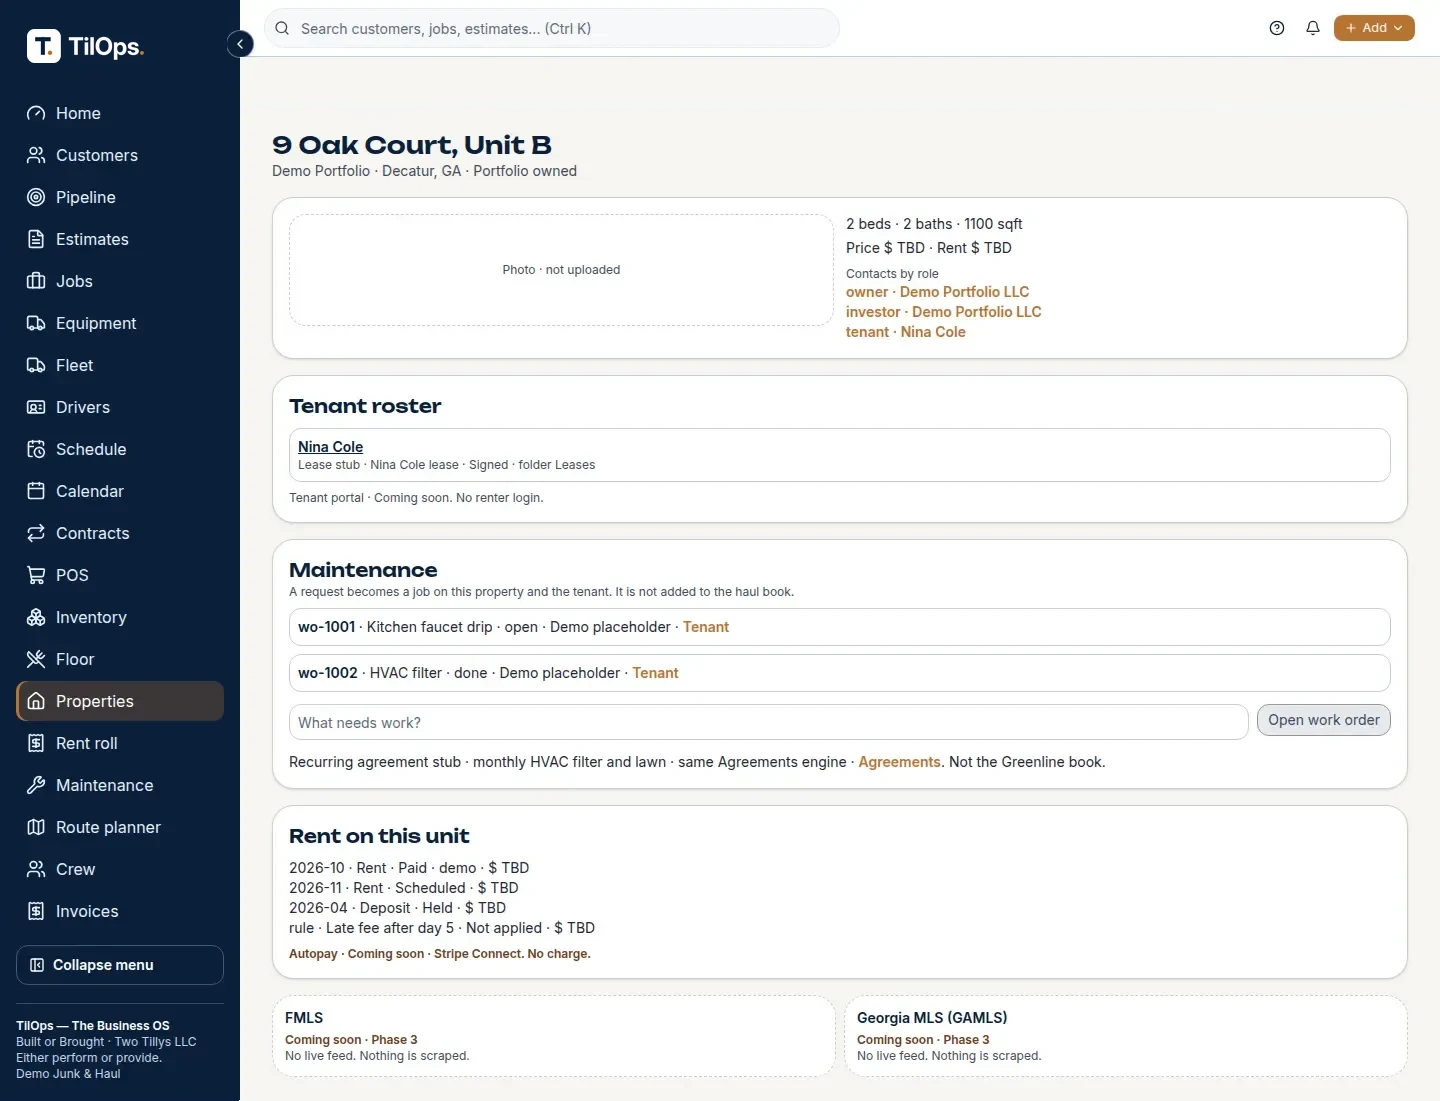Screen dimensions: 1440x1101
Task: Click the Schedule calendar-clock icon
Action: 36,449
